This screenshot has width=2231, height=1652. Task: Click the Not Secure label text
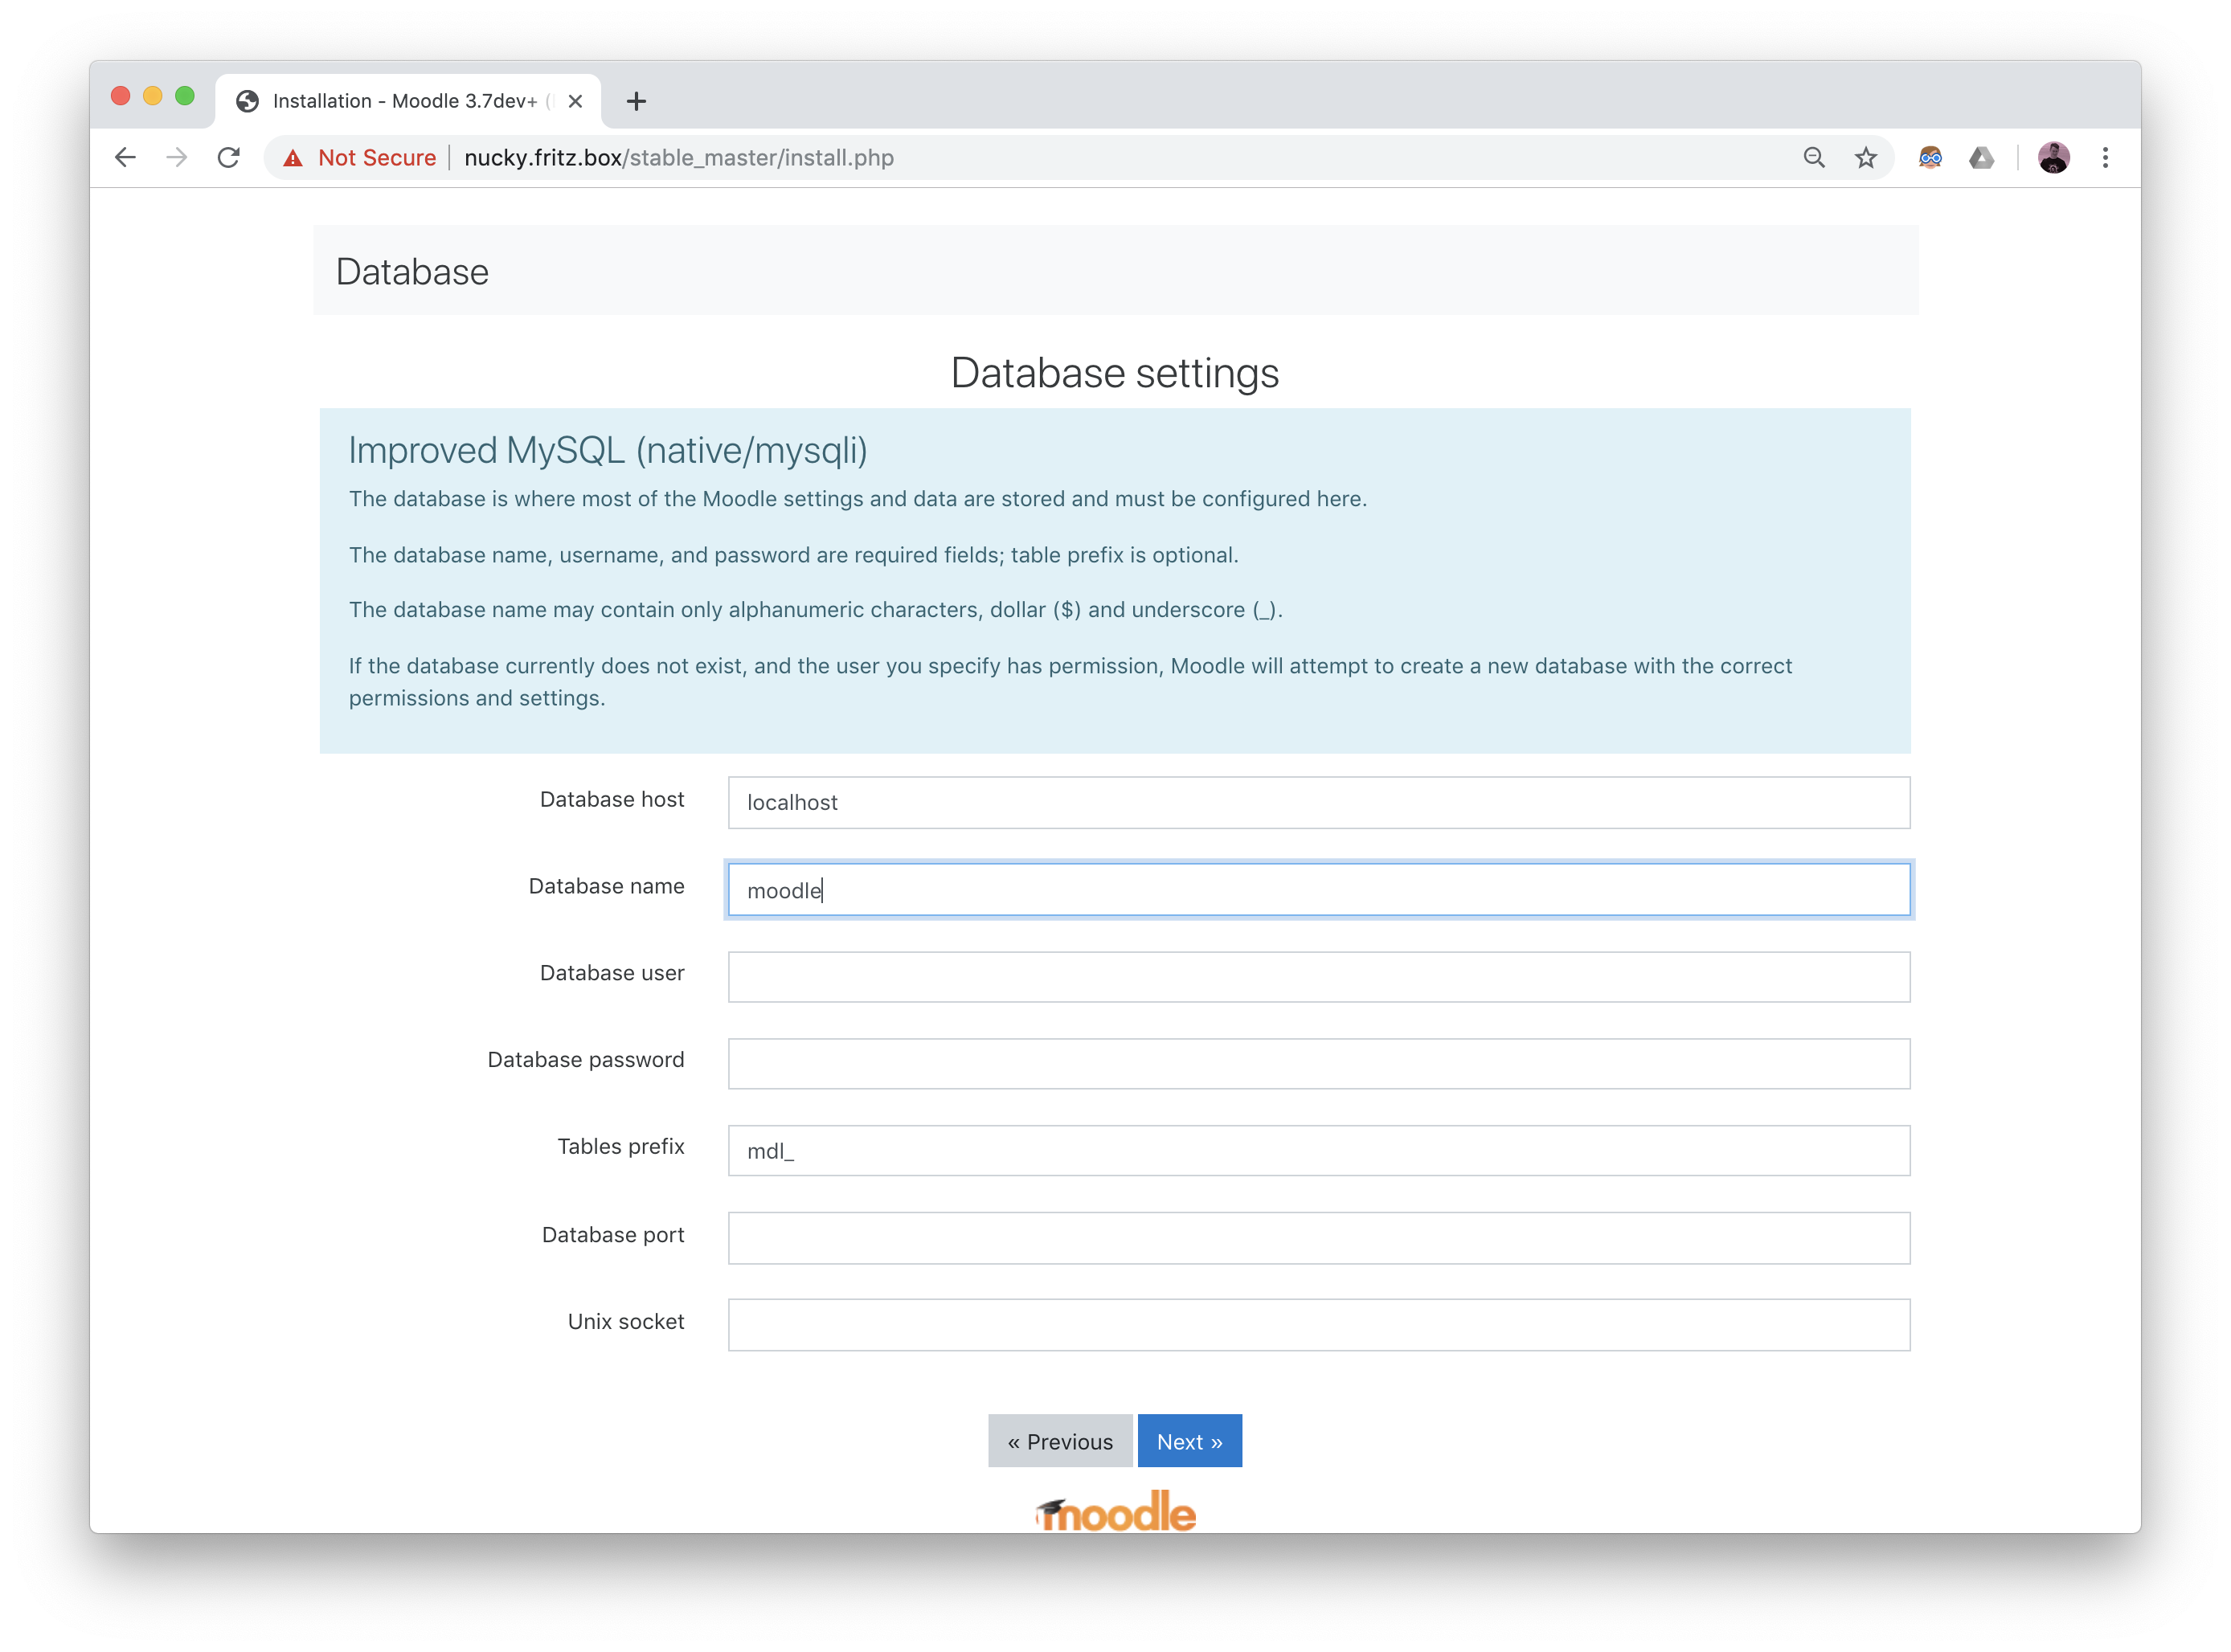coord(377,158)
